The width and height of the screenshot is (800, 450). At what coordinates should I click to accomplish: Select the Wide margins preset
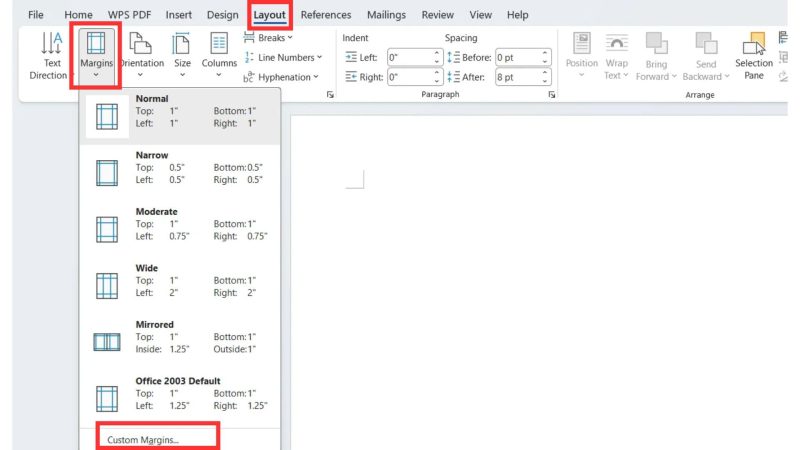tap(180, 286)
